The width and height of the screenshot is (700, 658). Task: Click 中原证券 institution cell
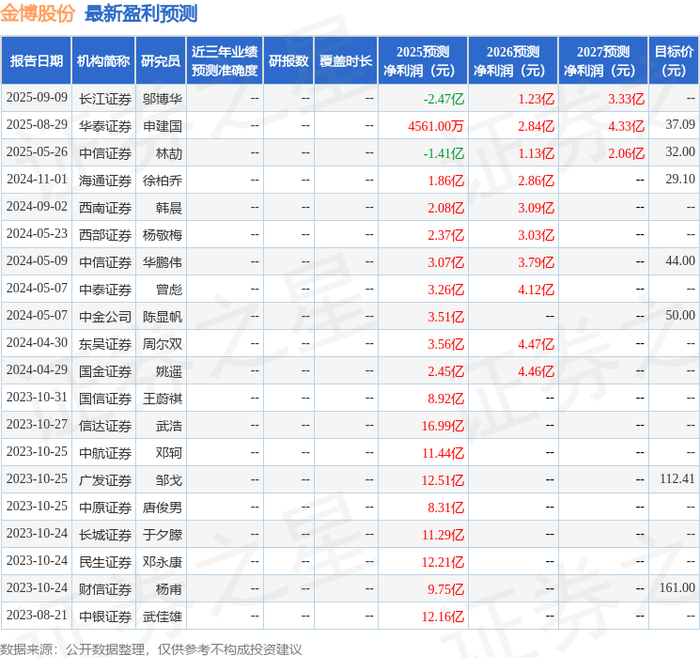coord(105,507)
